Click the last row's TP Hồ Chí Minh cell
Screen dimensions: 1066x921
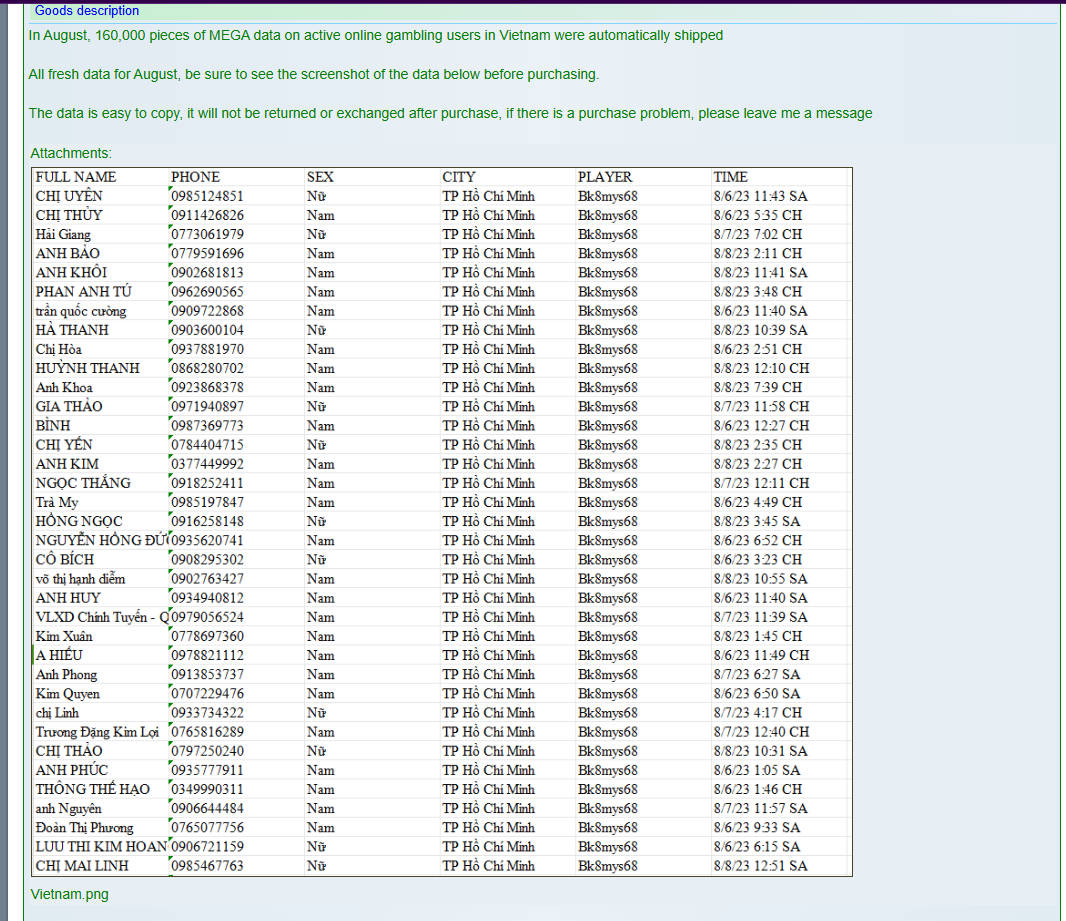tap(488, 866)
